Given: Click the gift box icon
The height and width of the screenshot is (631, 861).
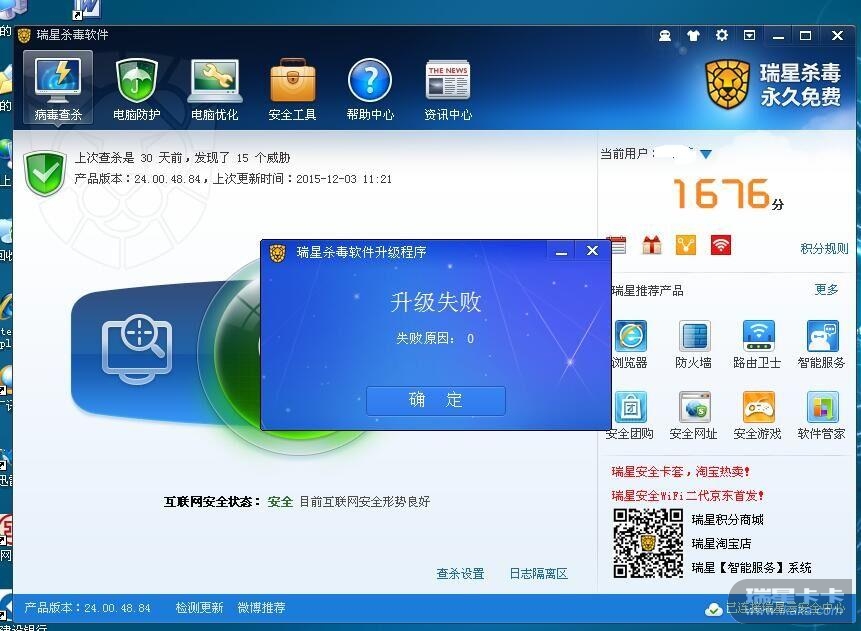Looking at the screenshot, I should tap(652, 245).
